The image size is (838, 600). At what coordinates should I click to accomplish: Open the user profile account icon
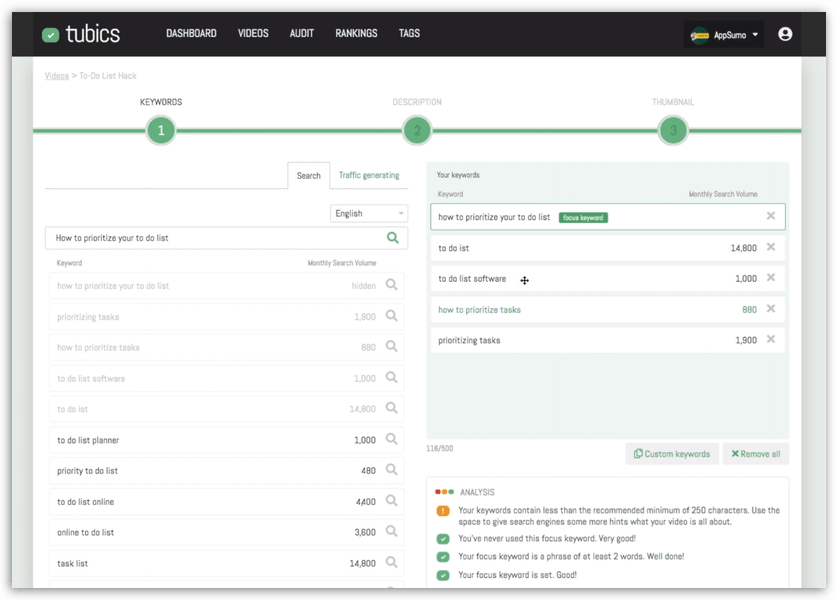point(785,34)
